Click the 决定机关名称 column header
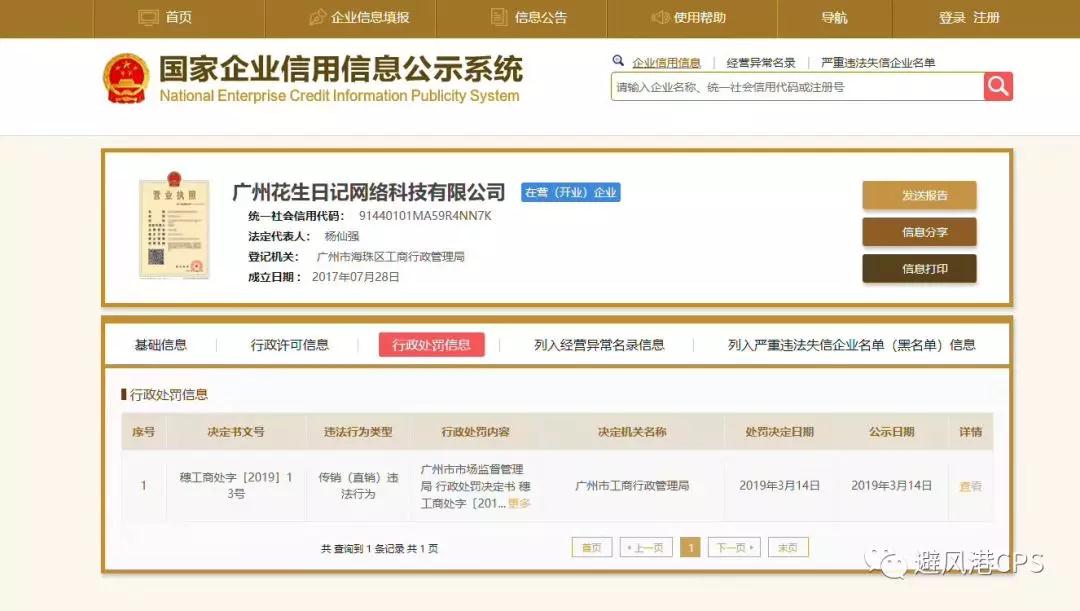1080x611 pixels. (632, 432)
